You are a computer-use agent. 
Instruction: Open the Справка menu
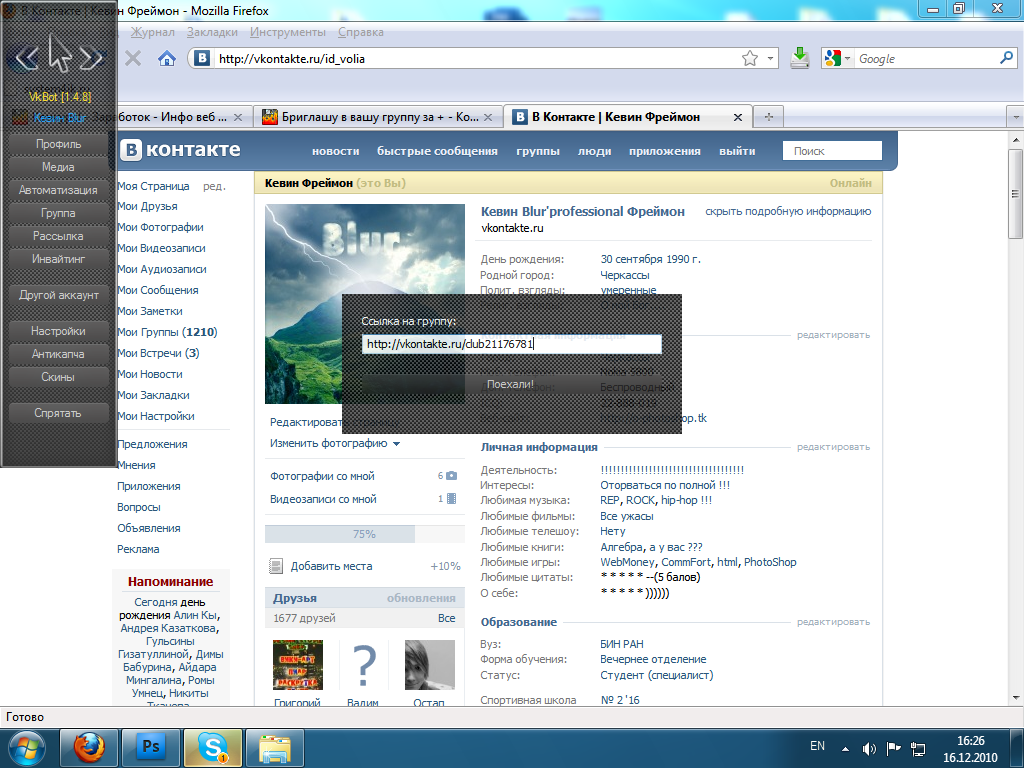point(360,32)
